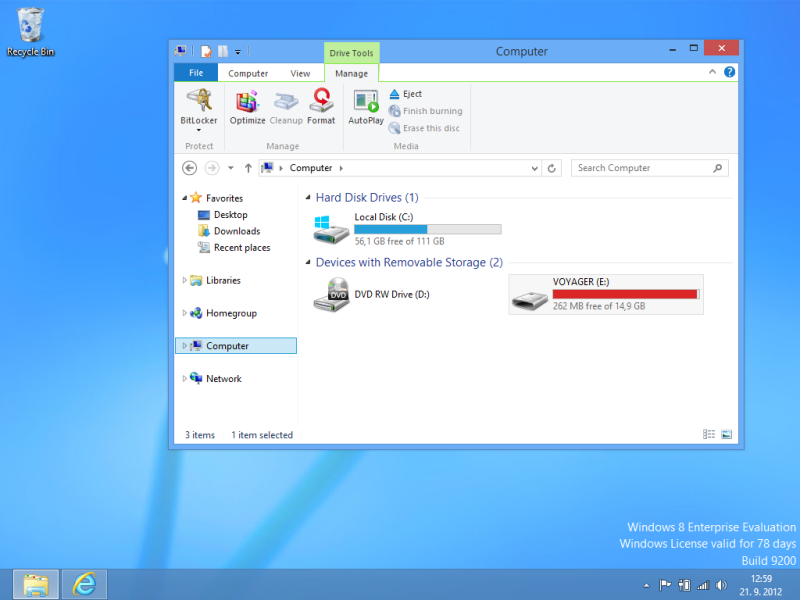Navigate up one folder level
Image resolution: width=800 pixels, height=600 pixels.
pos(248,168)
